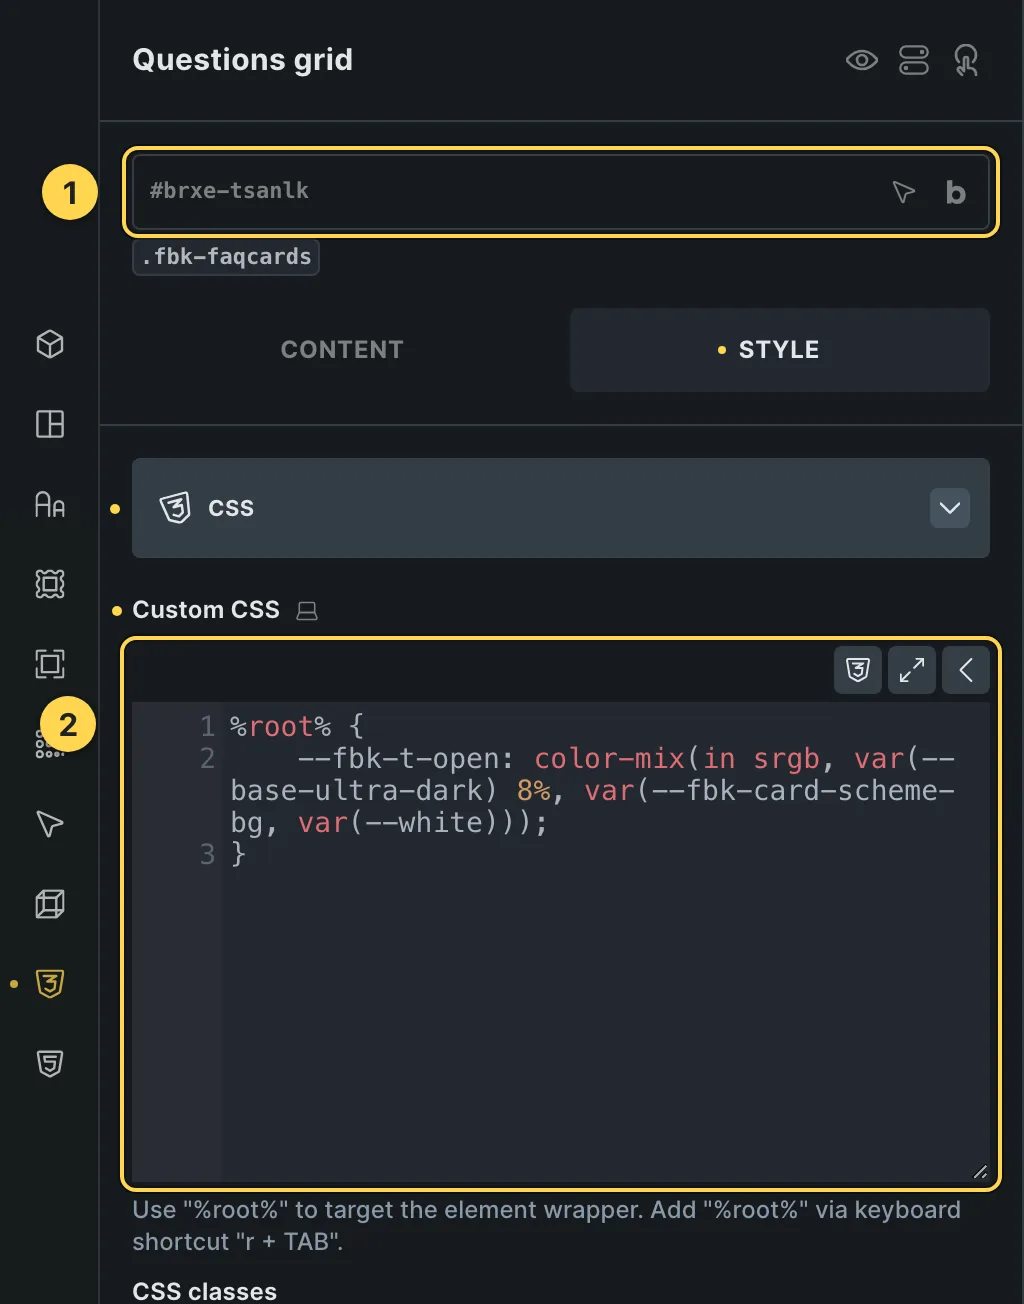The height and width of the screenshot is (1304, 1024).
Task: Click the %root% selector on line 1
Action: tap(281, 726)
